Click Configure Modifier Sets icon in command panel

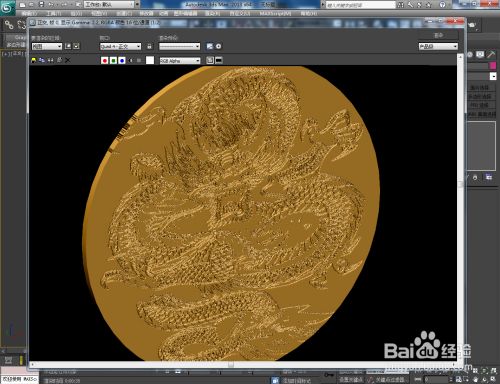pyautogui.click(x=489, y=177)
